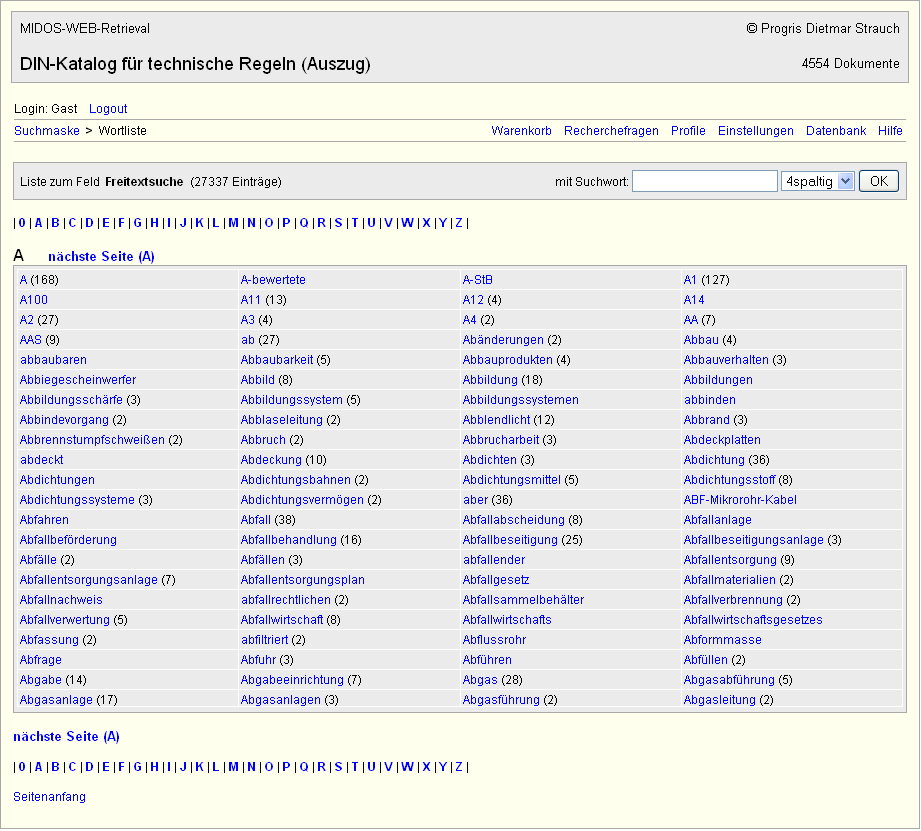Screen dimensions: 921x831
Task: Open the Hilfe help link
Action: click(890, 131)
